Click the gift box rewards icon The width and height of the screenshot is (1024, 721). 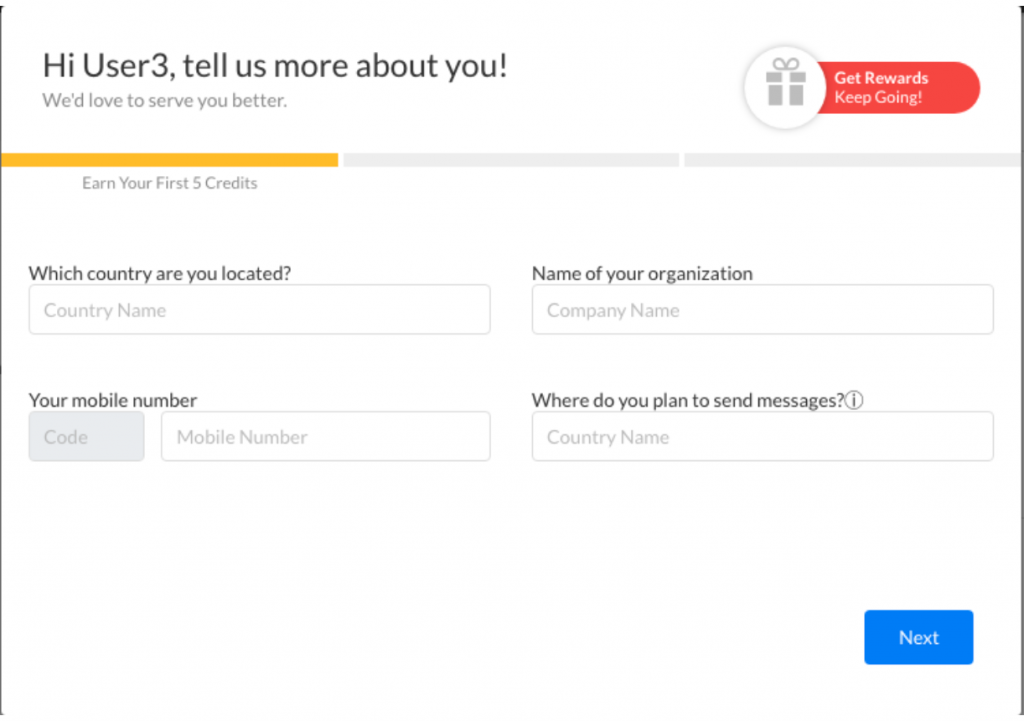click(x=785, y=85)
